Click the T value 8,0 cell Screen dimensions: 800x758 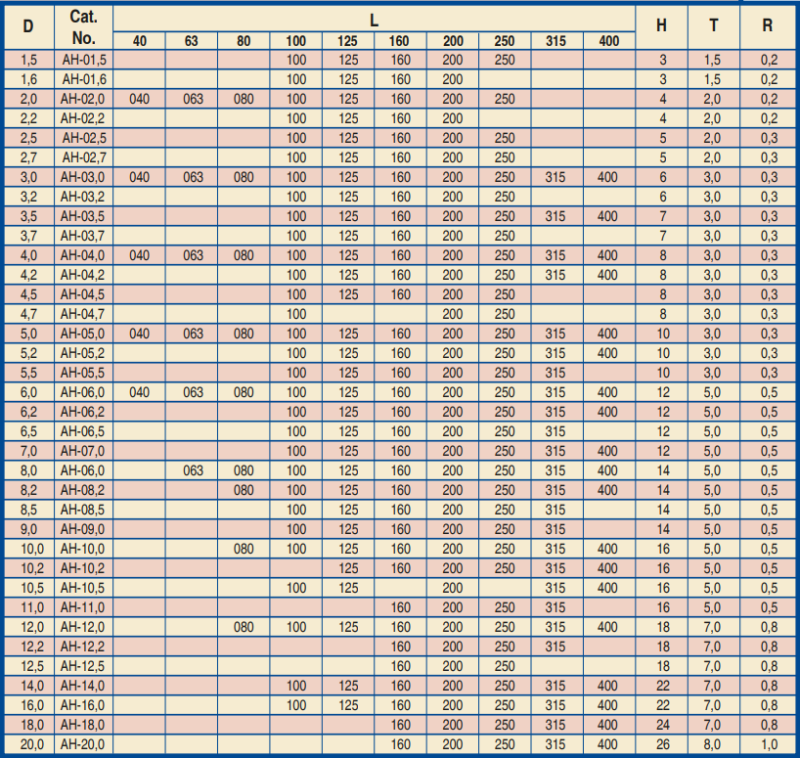pos(714,744)
